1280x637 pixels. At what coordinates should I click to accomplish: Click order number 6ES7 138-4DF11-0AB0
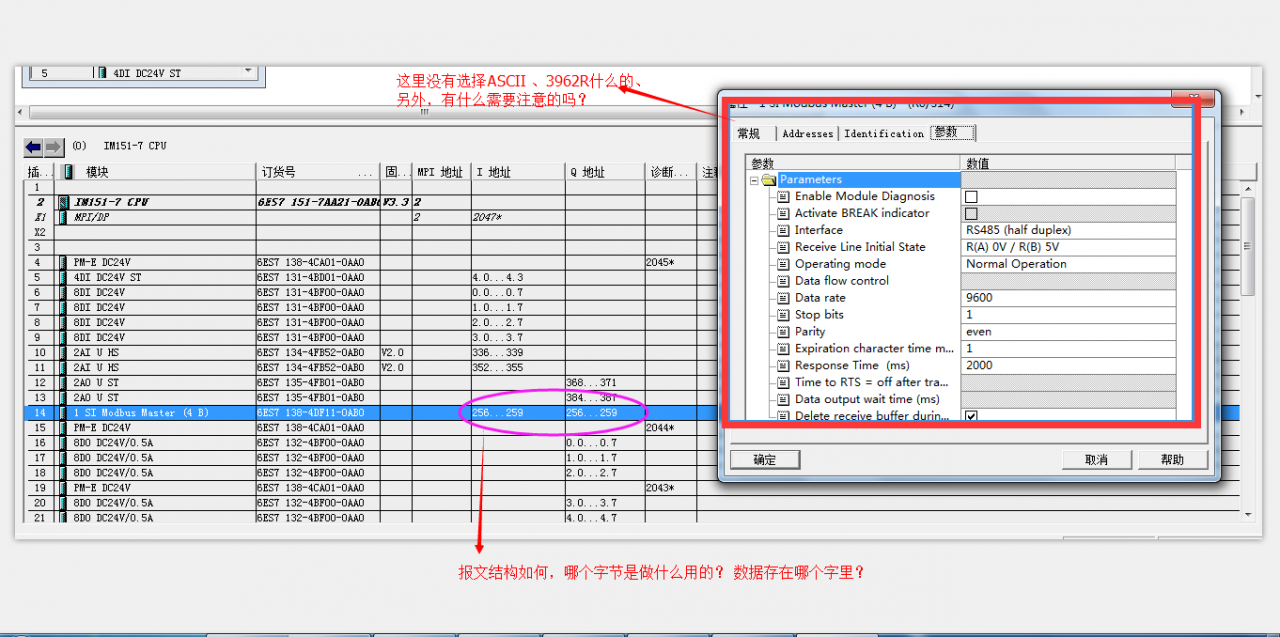click(x=311, y=412)
